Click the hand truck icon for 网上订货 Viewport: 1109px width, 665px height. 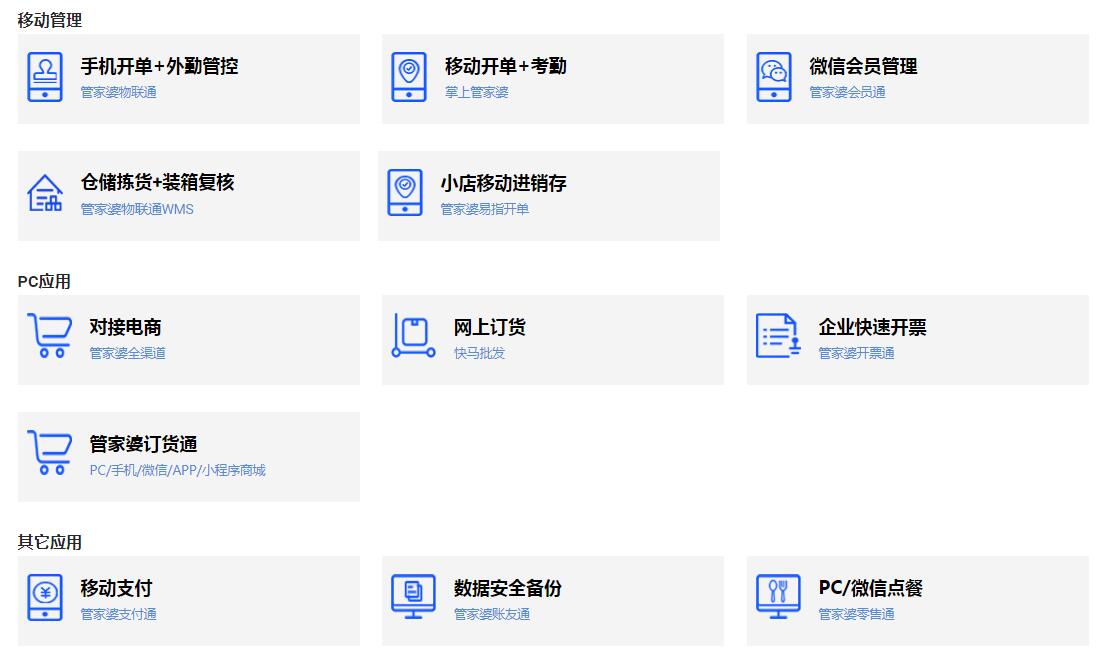[413, 336]
